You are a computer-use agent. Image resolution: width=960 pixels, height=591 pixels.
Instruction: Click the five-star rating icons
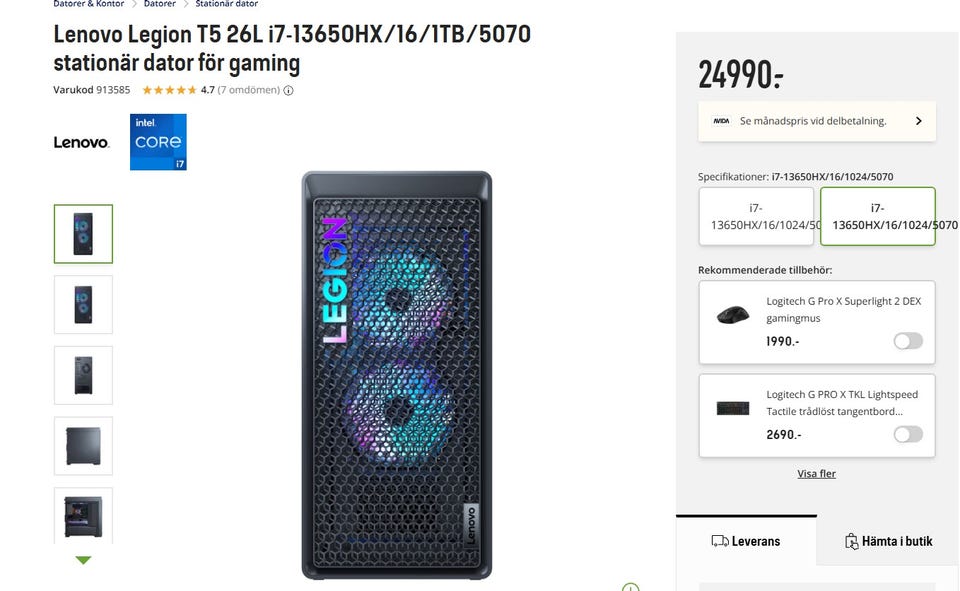point(170,90)
